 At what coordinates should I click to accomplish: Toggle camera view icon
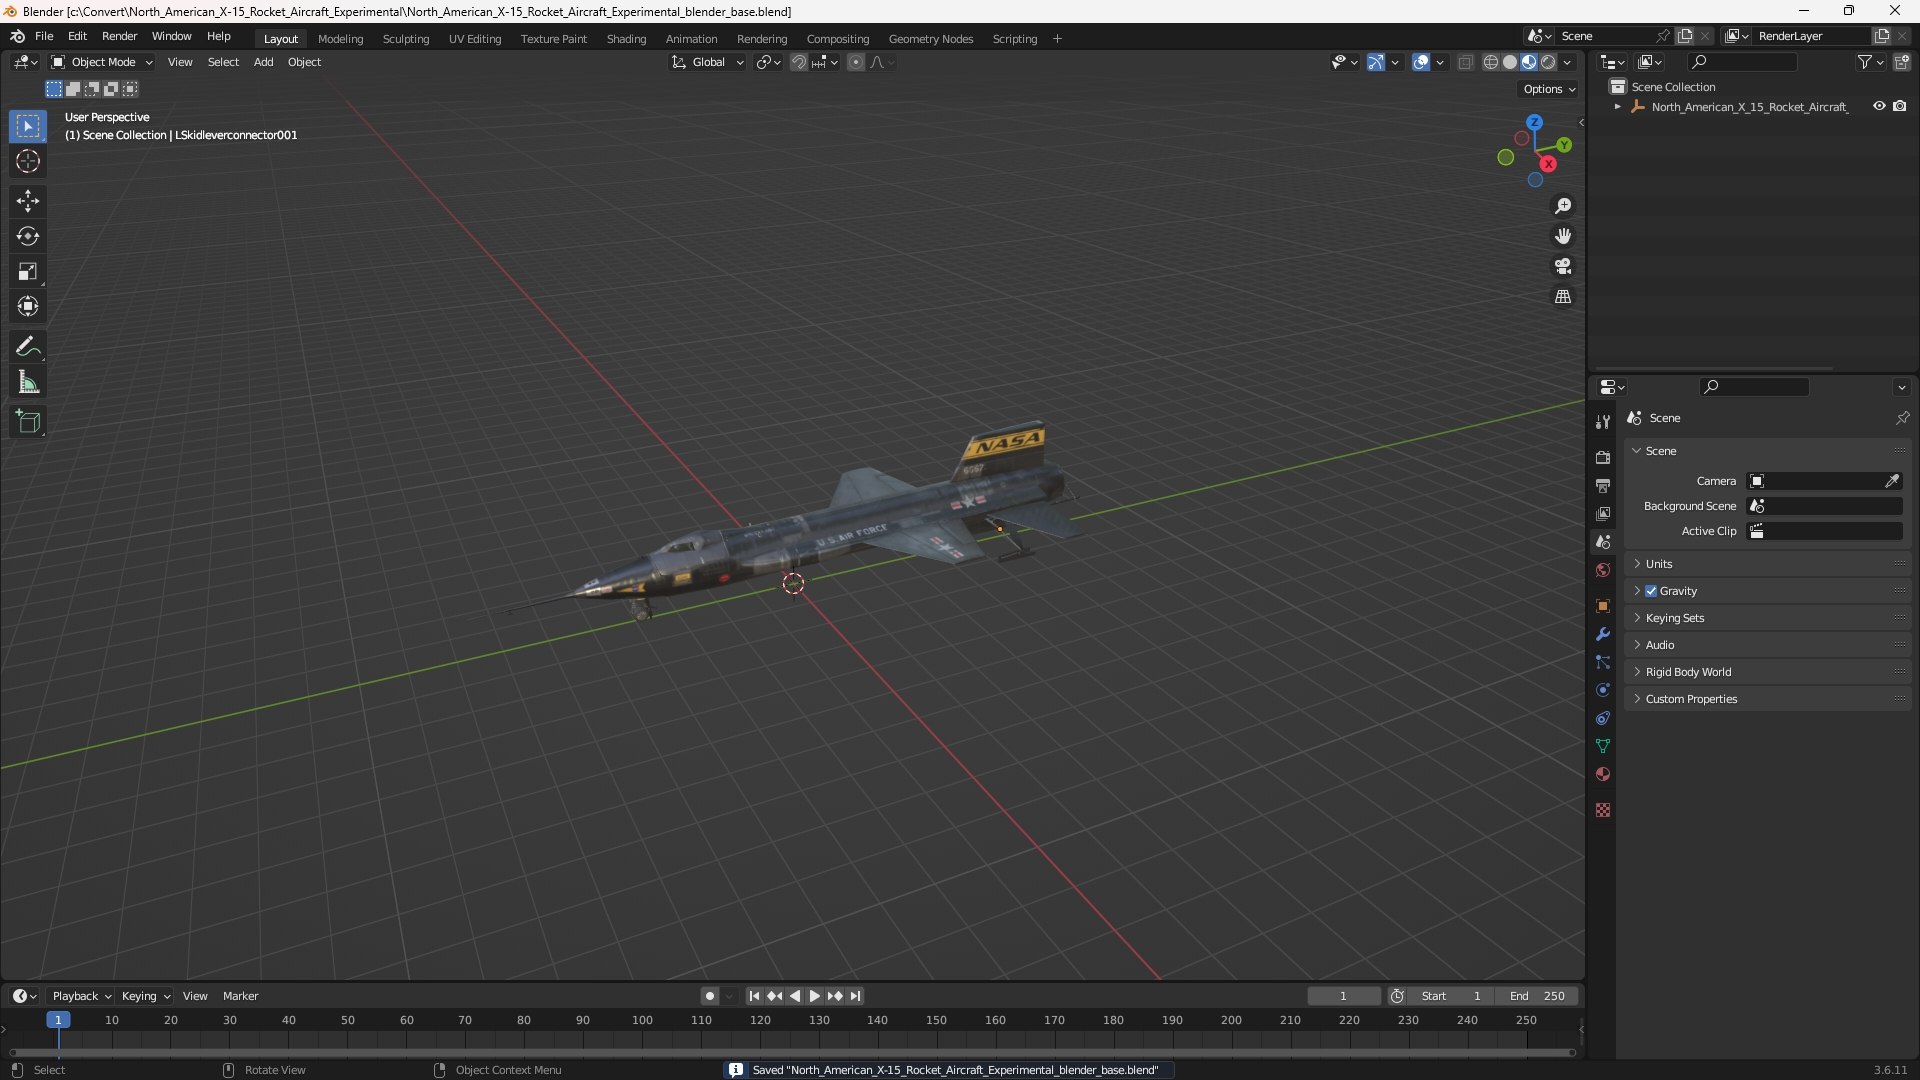point(1563,266)
